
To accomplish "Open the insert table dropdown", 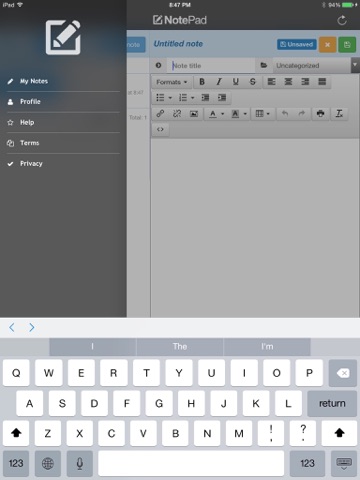I will point(263,114).
